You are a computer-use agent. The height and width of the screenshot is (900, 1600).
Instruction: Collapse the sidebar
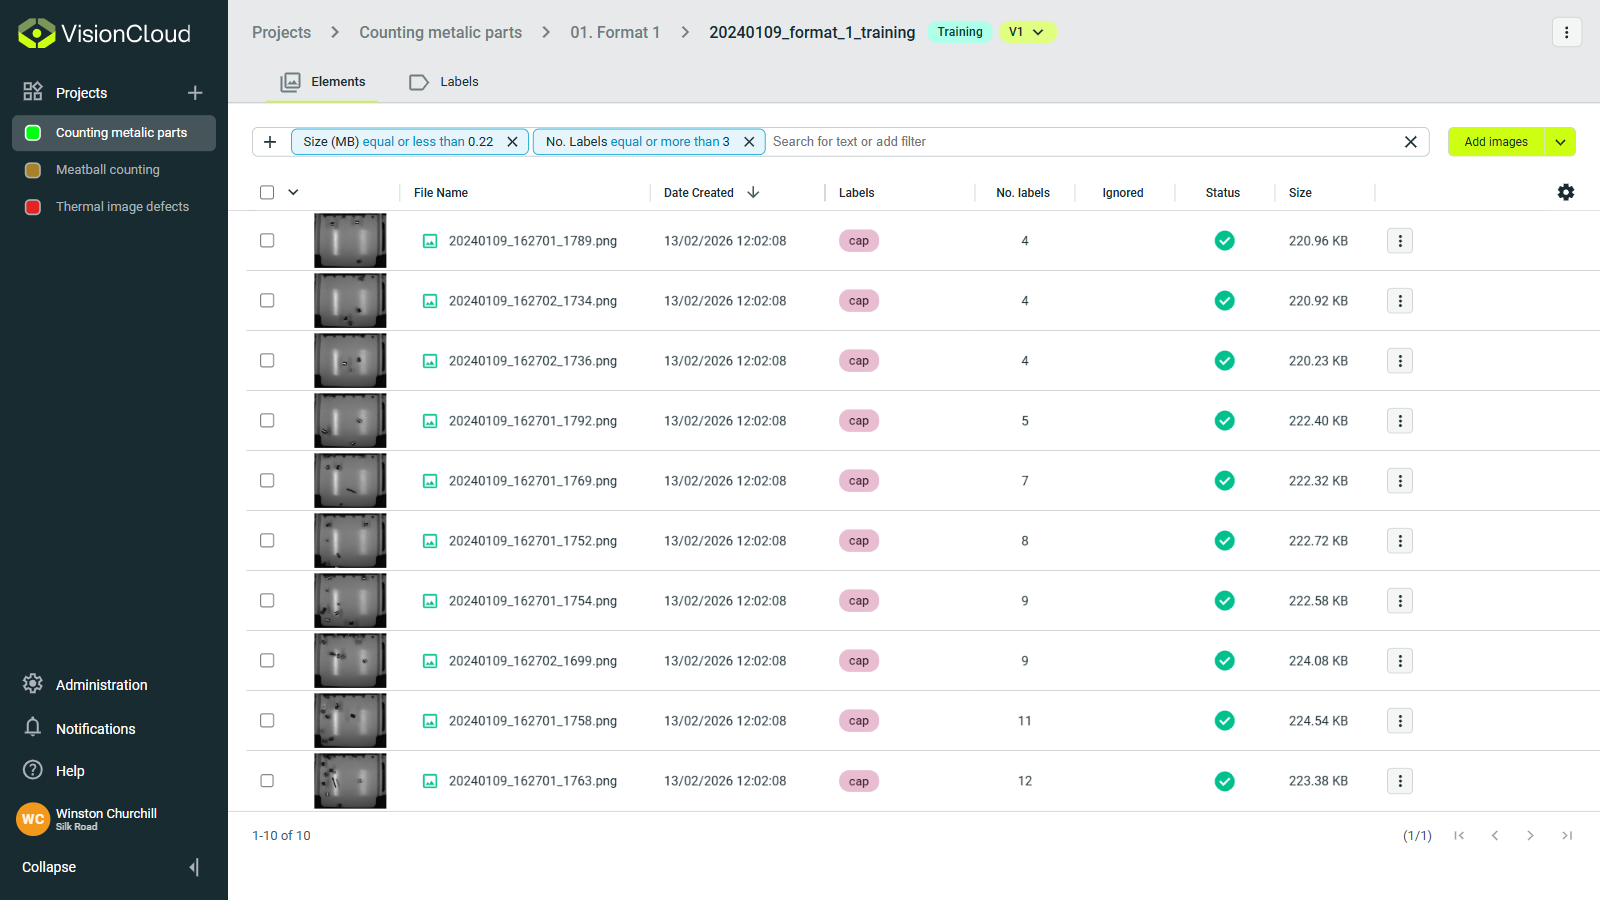point(194,867)
